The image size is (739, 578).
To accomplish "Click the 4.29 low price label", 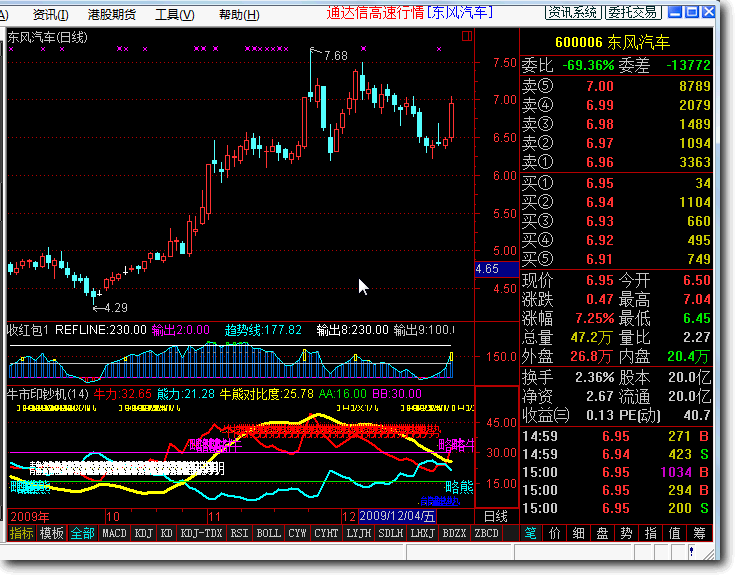I will (115, 308).
